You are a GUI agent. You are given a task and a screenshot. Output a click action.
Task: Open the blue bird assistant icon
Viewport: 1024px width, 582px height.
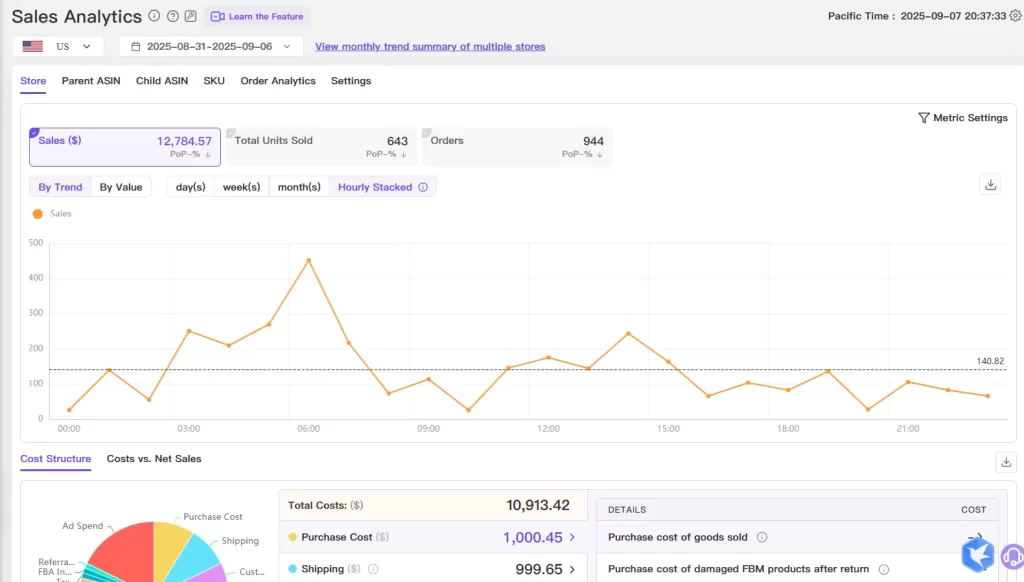(978, 555)
